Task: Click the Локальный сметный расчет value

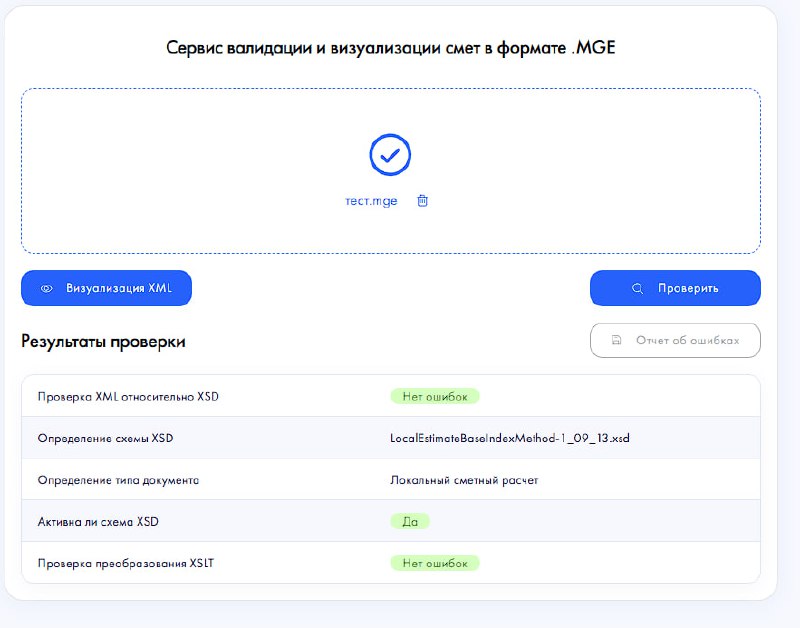Action: [x=464, y=480]
